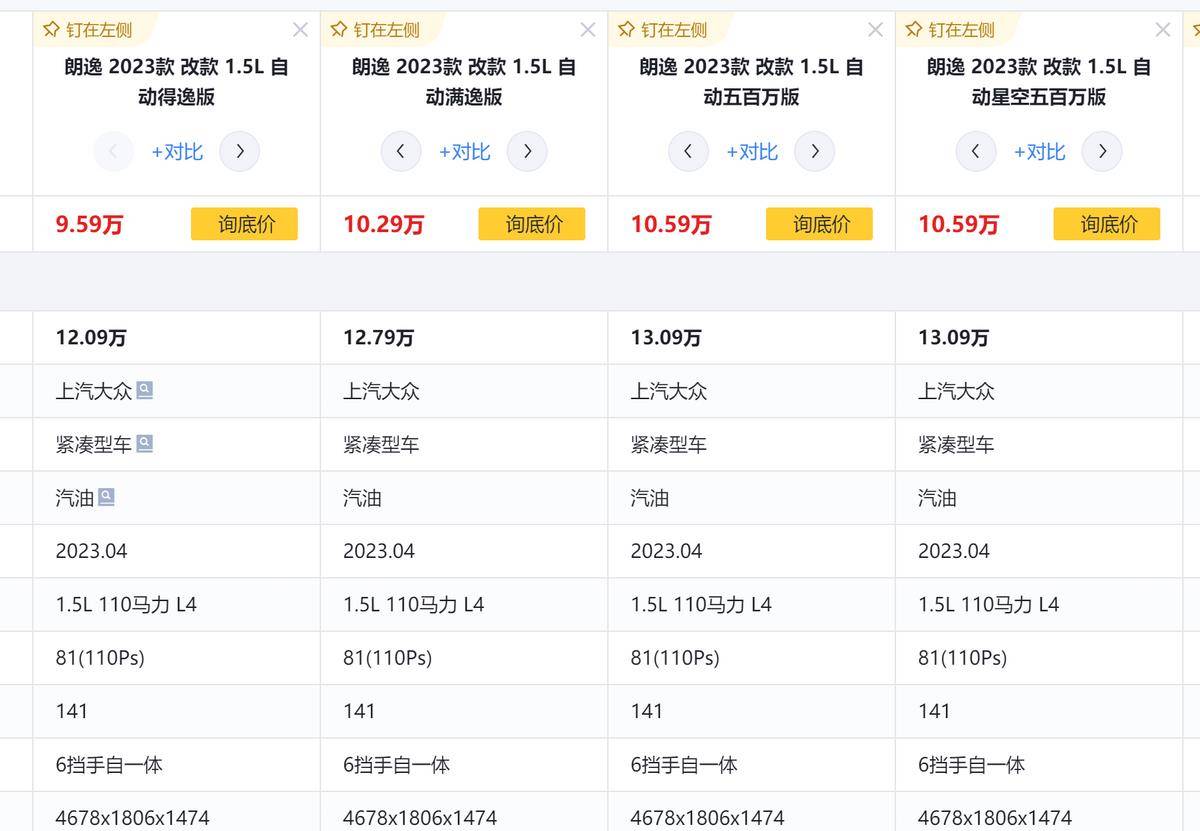Ask the lowest price for 自动星空五百万版
This screenshot has height=831, width=1200.
point(1107,224)
